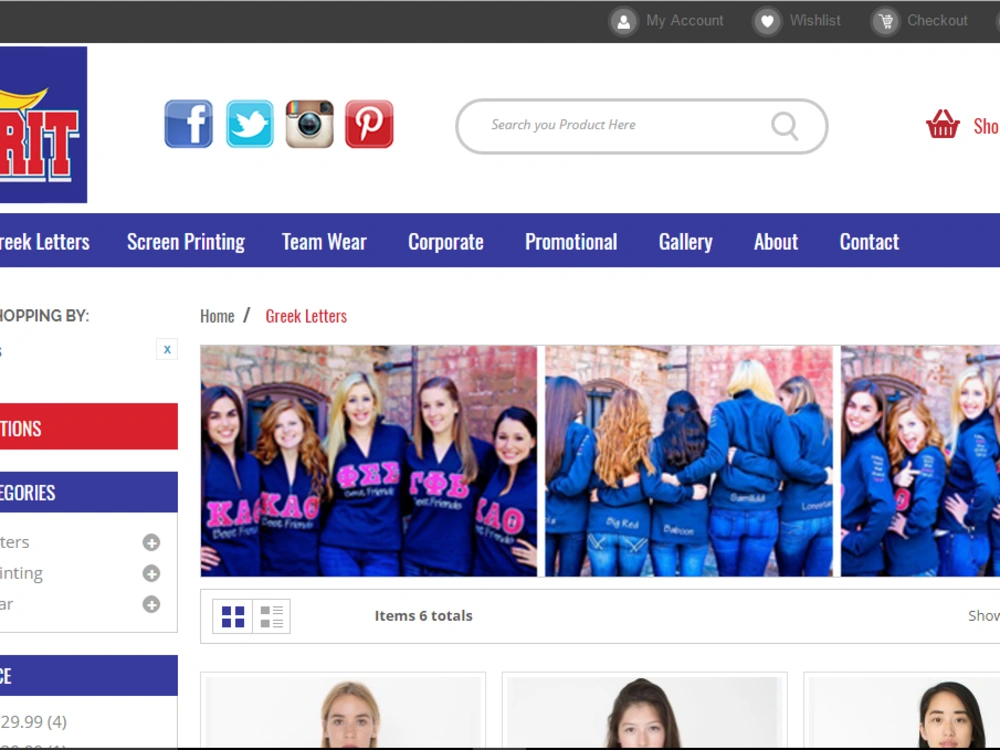Open the Gallery menu
Viewport: 1000px width, 750px height.
click(x=686, y=242)
